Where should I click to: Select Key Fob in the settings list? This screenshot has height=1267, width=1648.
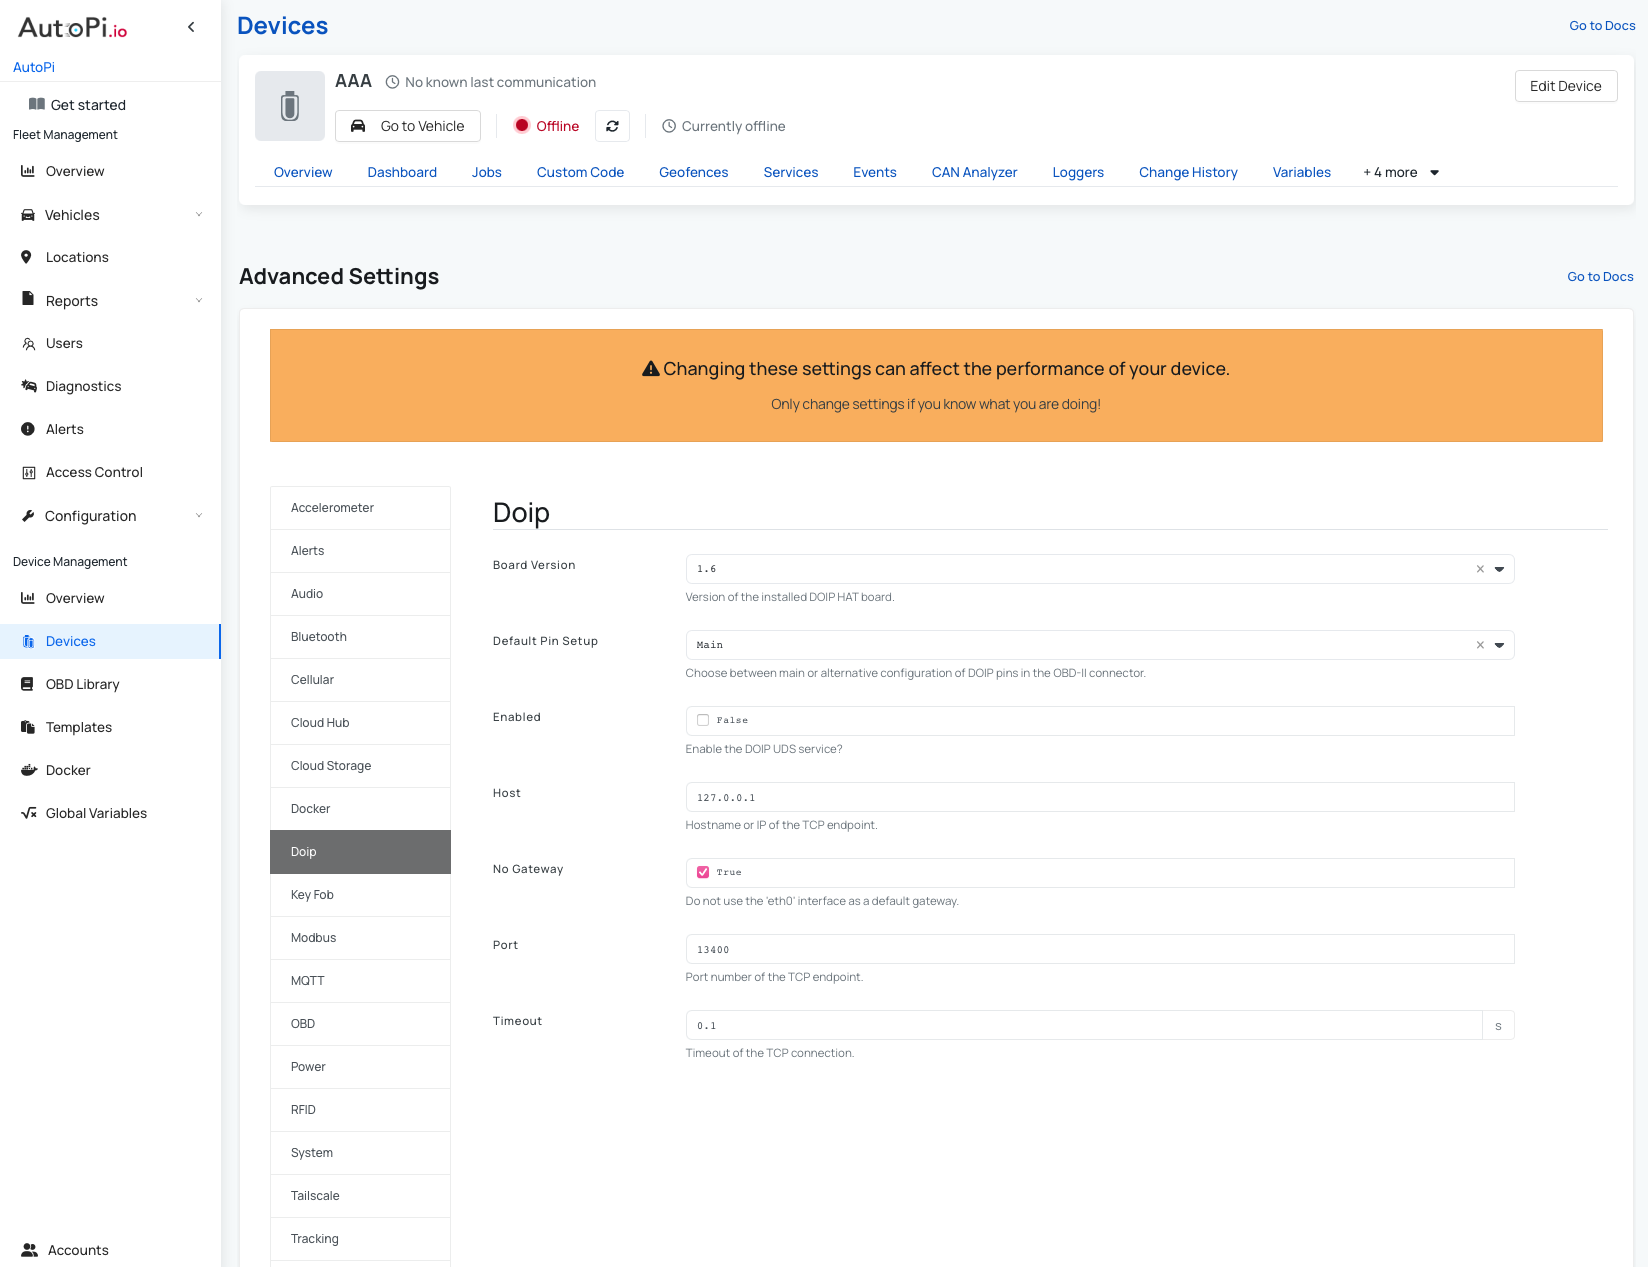pyautogui.click(x=360, y=895)
